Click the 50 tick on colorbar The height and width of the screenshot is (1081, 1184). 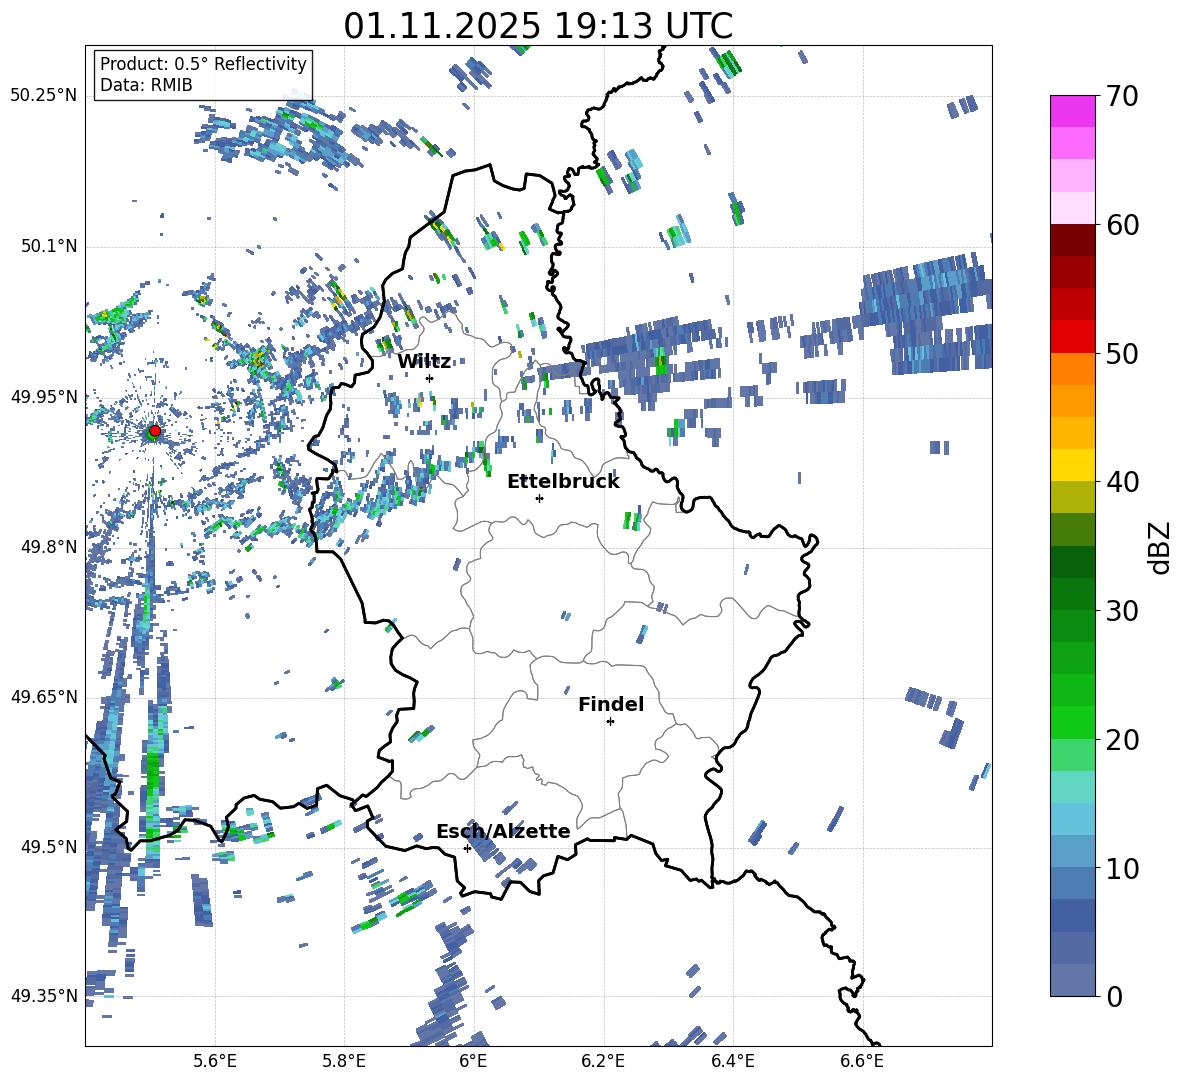[x=1122, y=353]
